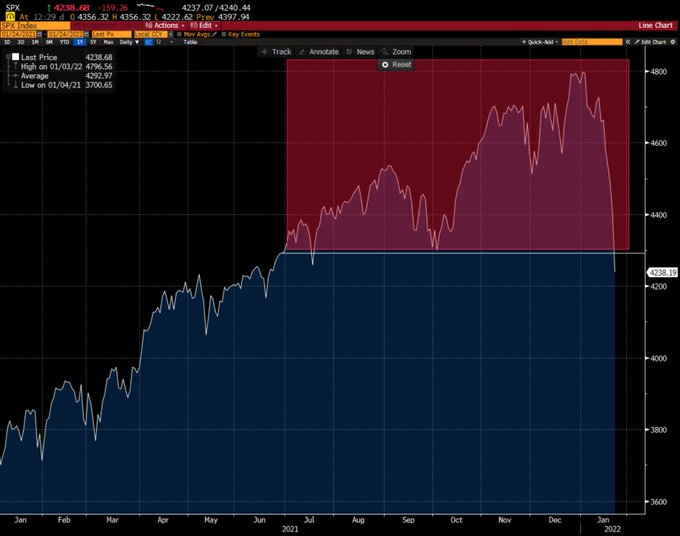Screen dimensions: 680x536
Task: Click the High on 01/03/22 legend row
Action: click(63, 66)
